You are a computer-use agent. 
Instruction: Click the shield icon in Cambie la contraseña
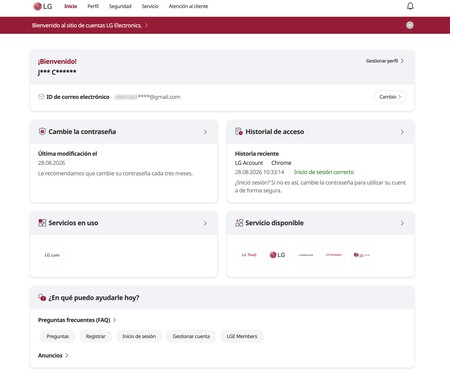[42, 131]
